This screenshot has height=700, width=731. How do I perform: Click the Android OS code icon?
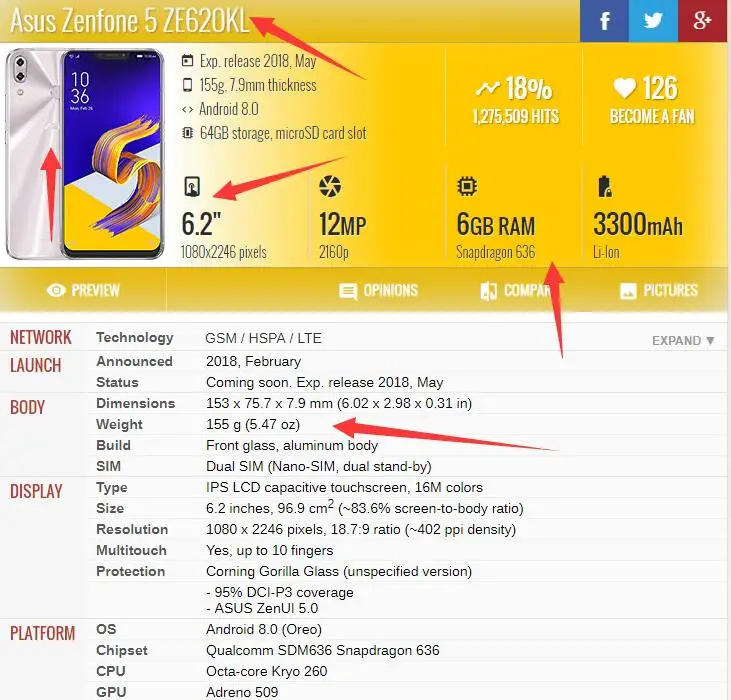tap(187, 110)
